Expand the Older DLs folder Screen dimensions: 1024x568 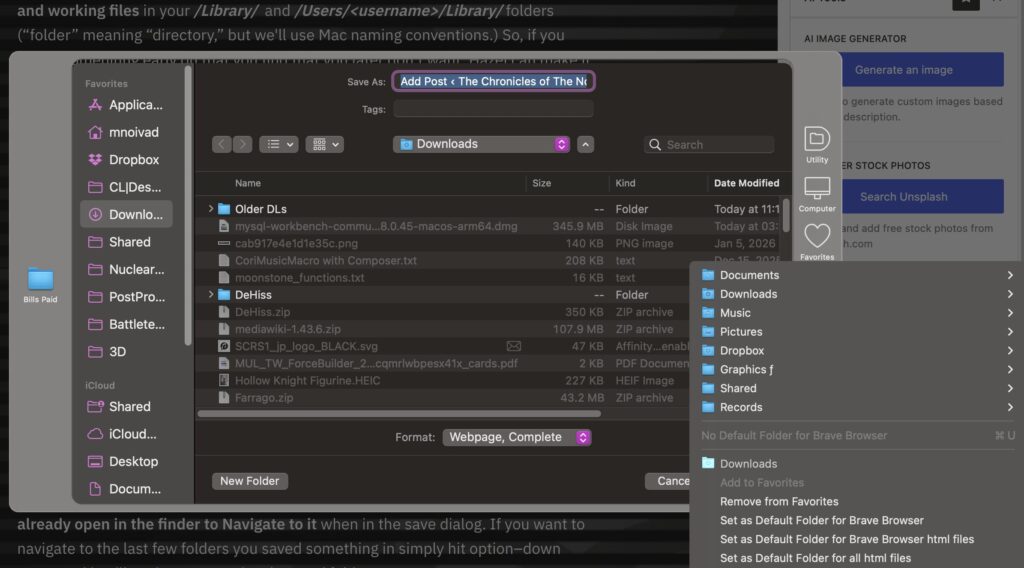point(211,209)
